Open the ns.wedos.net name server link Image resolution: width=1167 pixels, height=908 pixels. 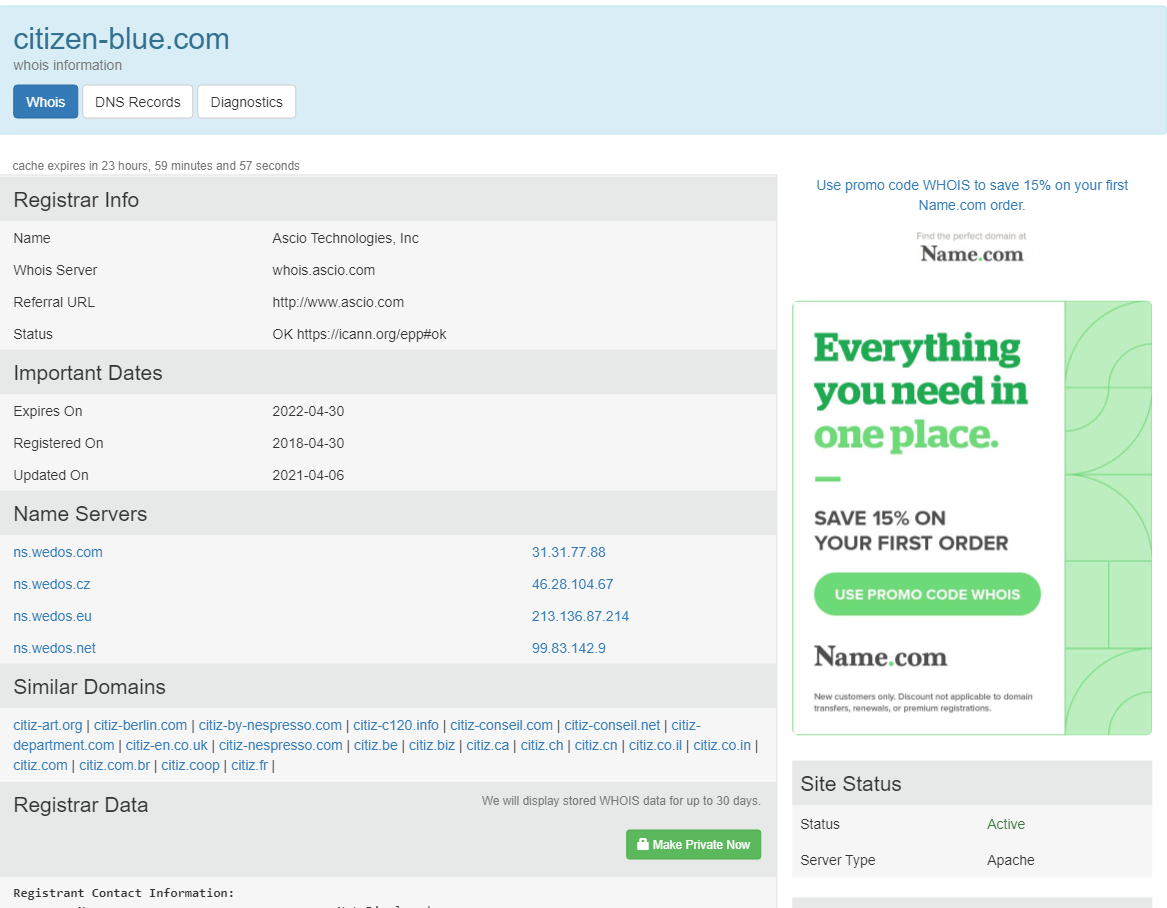[x=54, y=648]
